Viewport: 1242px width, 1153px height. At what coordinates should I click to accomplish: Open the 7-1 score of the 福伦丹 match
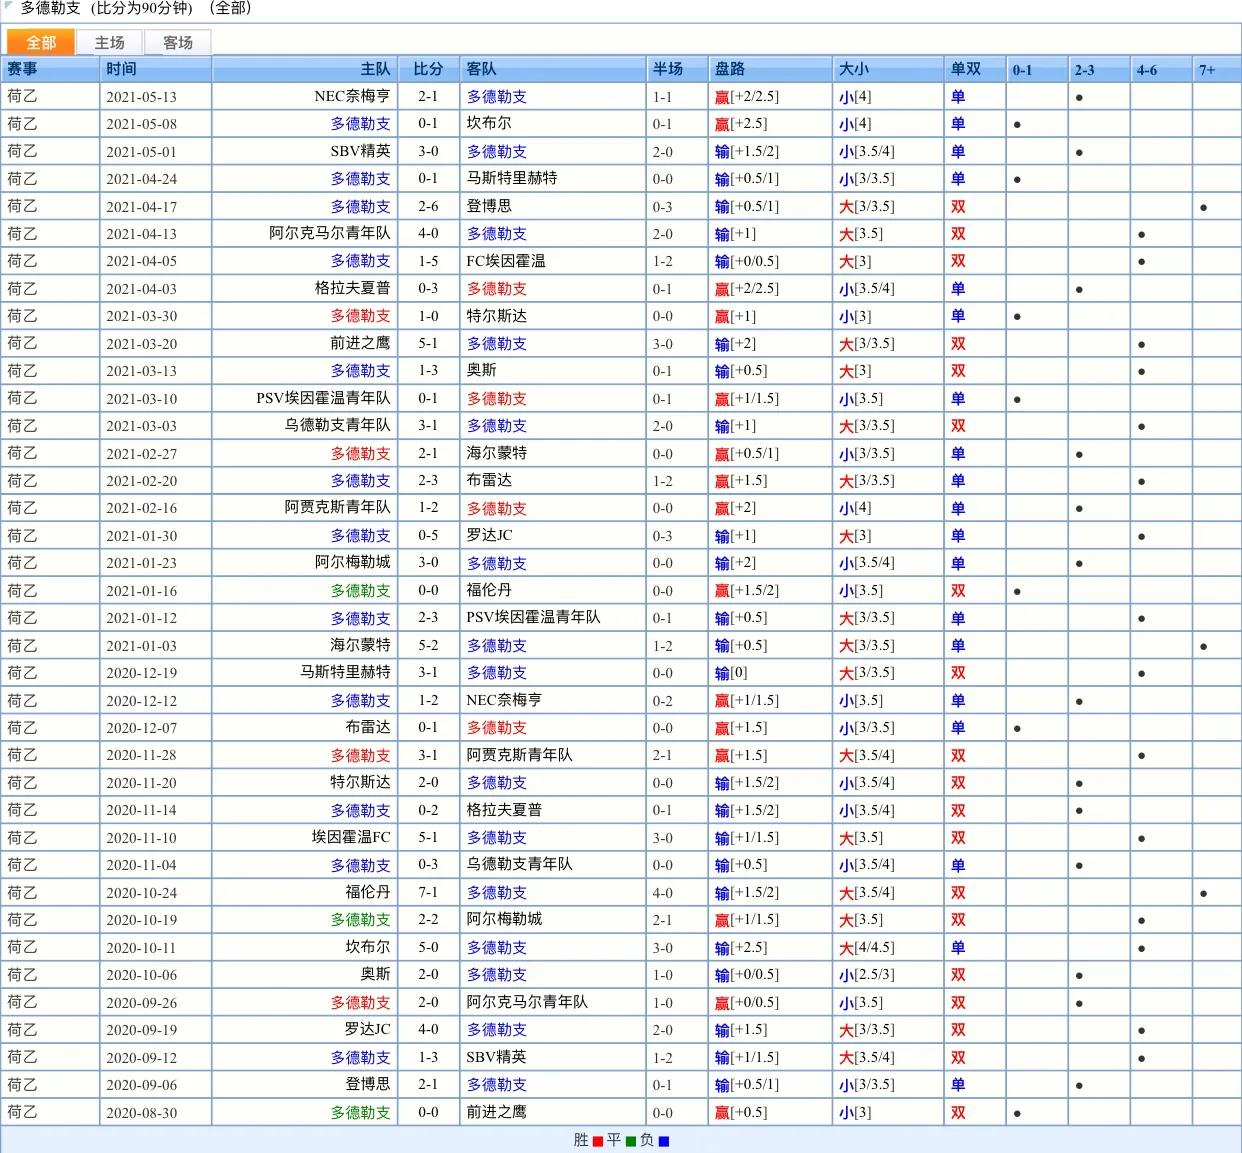428,892
